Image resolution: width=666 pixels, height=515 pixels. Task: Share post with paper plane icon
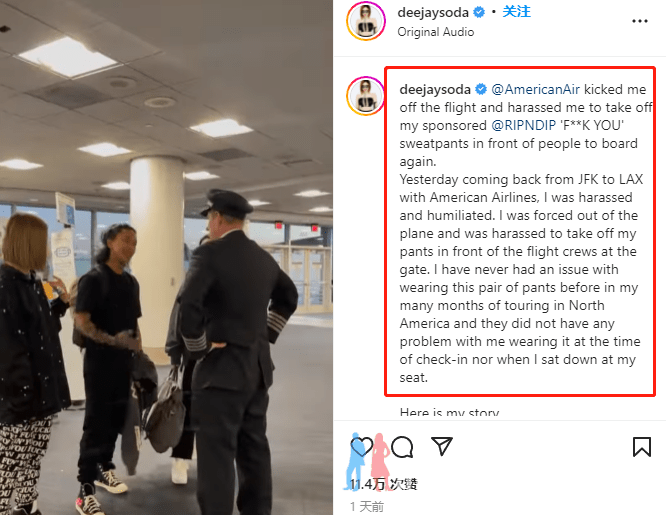click(442, 446)
